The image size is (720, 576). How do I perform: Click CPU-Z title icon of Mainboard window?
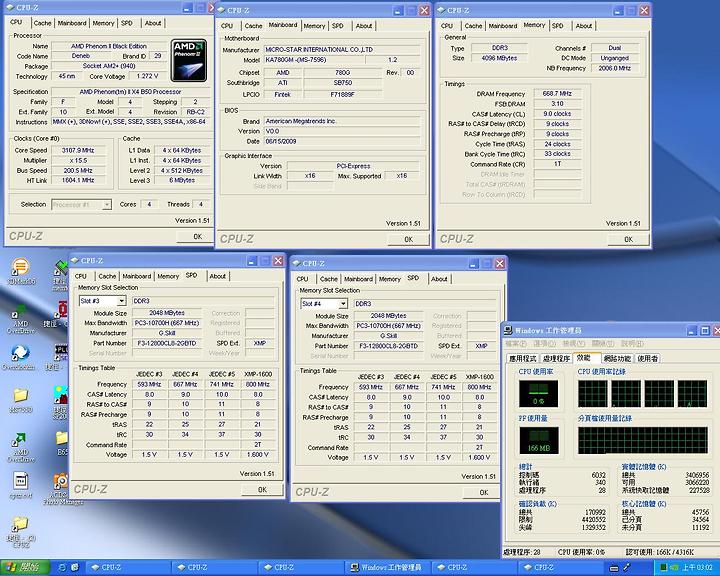(x=221, y=10)
